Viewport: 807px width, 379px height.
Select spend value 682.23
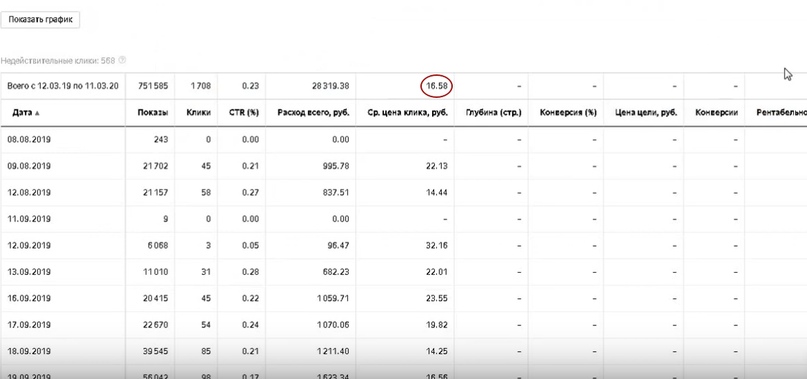[x=337, y=272]
